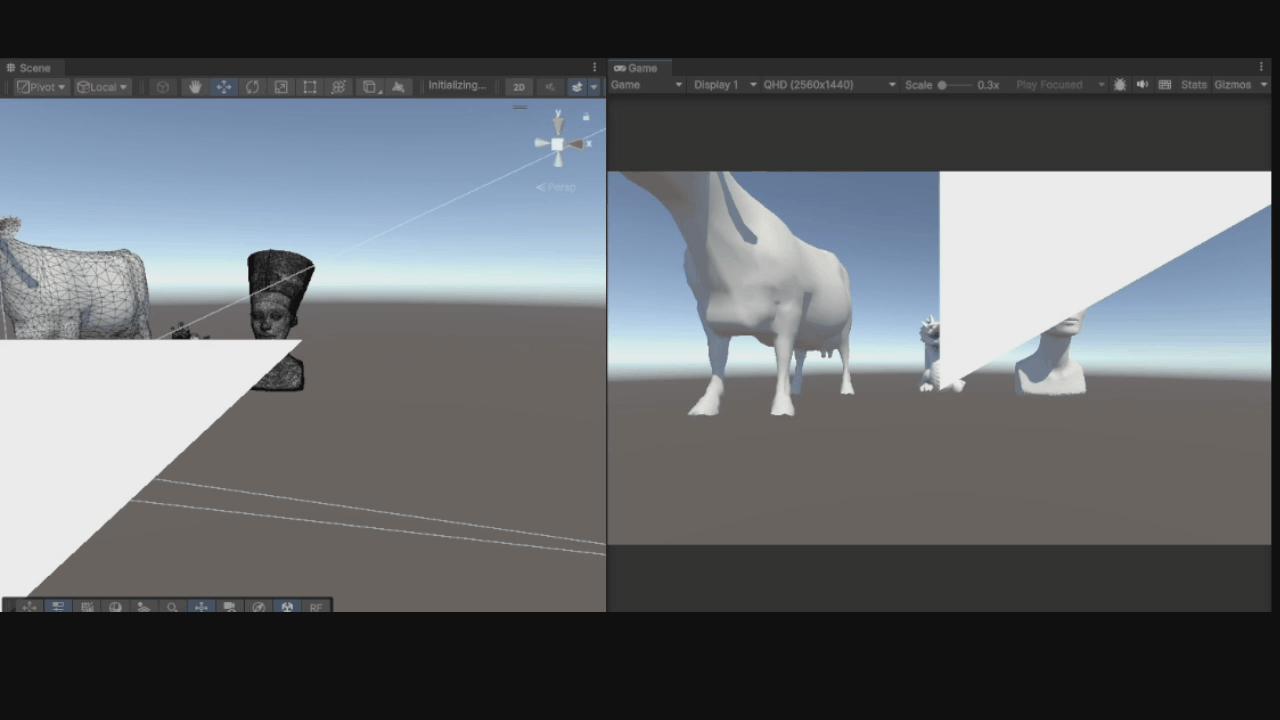The width and height of the screenshot is (1280, 720).
Task: Click the terrain icon in bottom overlay
Action: 144,607
